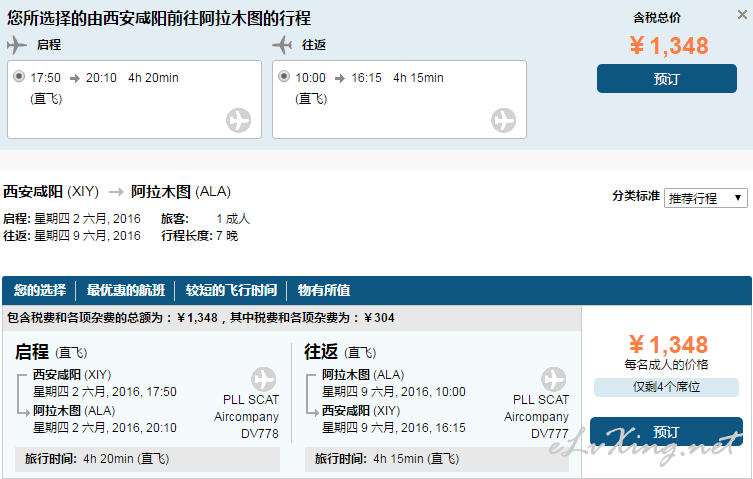Click the 仅剩4个席位 seats remaining badge

(x=666, y=387)
